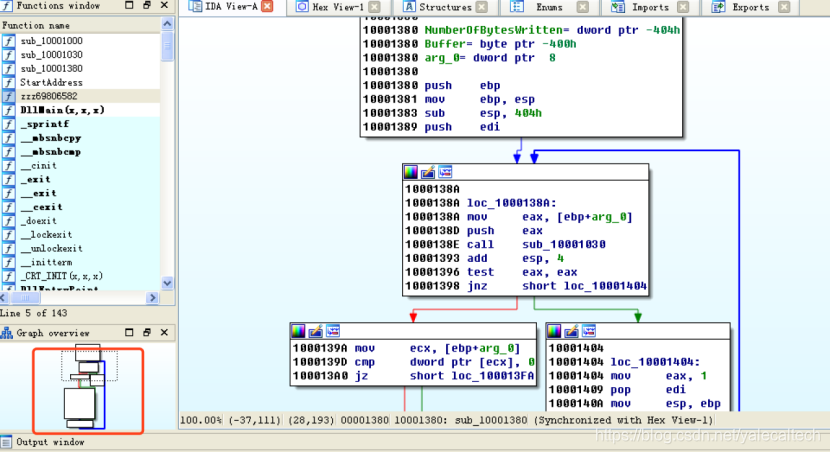The image size is (830, 454).
Task: Set node color for loc_10001404 block
Action: (554, 331)
